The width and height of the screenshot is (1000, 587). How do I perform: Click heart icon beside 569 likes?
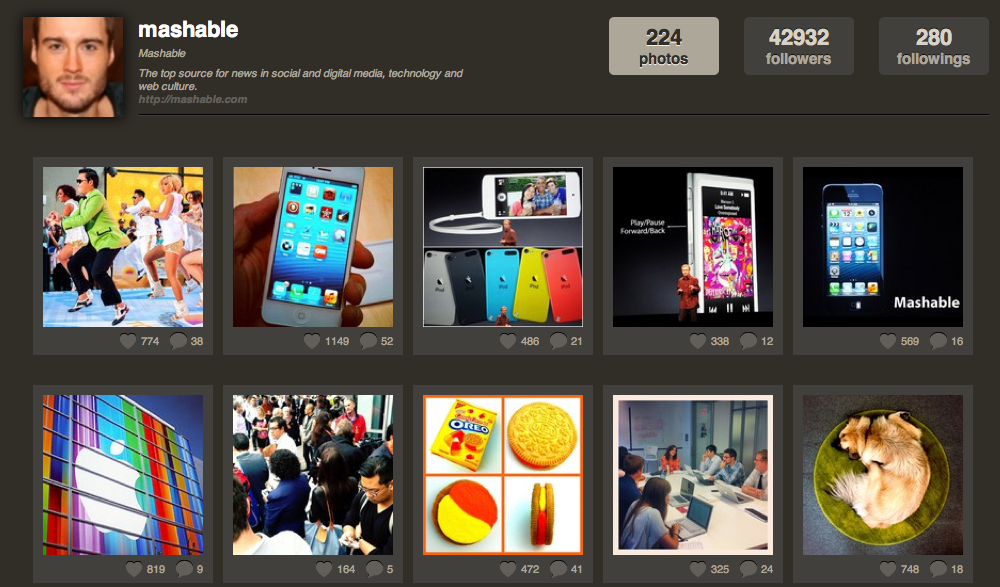point(888,341)
